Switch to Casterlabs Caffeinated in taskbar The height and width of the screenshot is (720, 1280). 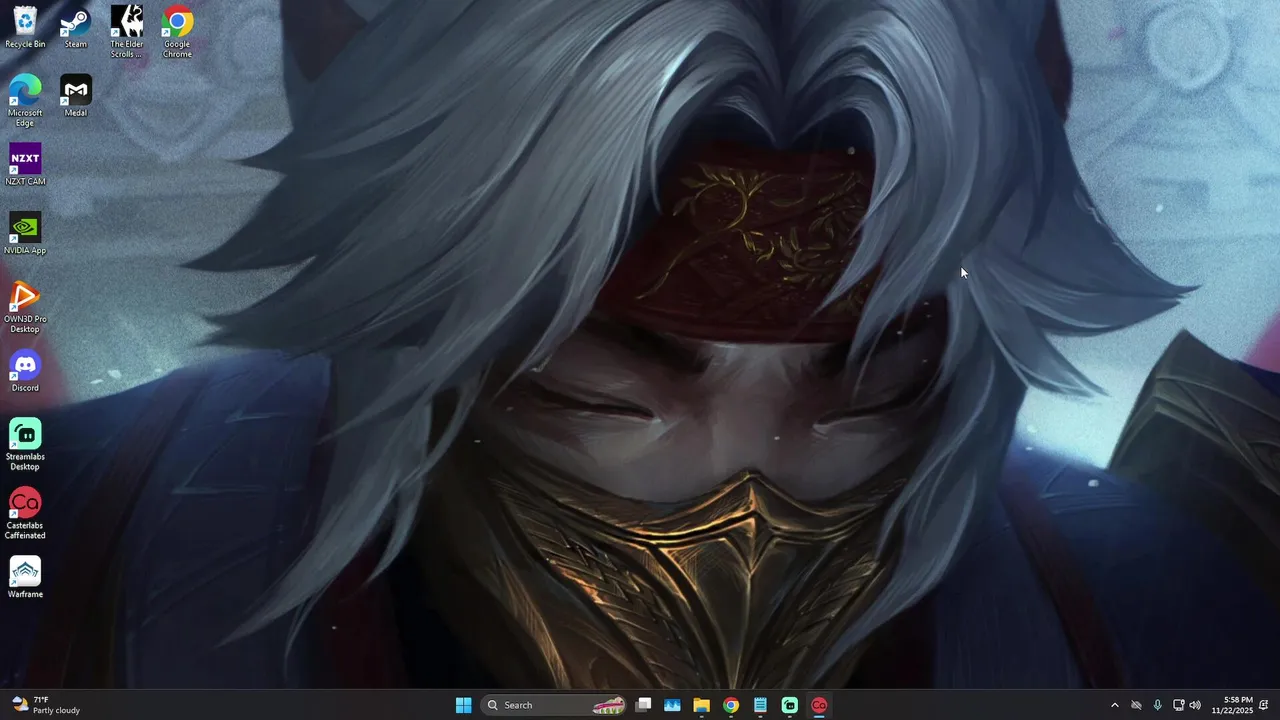(819, 705)
